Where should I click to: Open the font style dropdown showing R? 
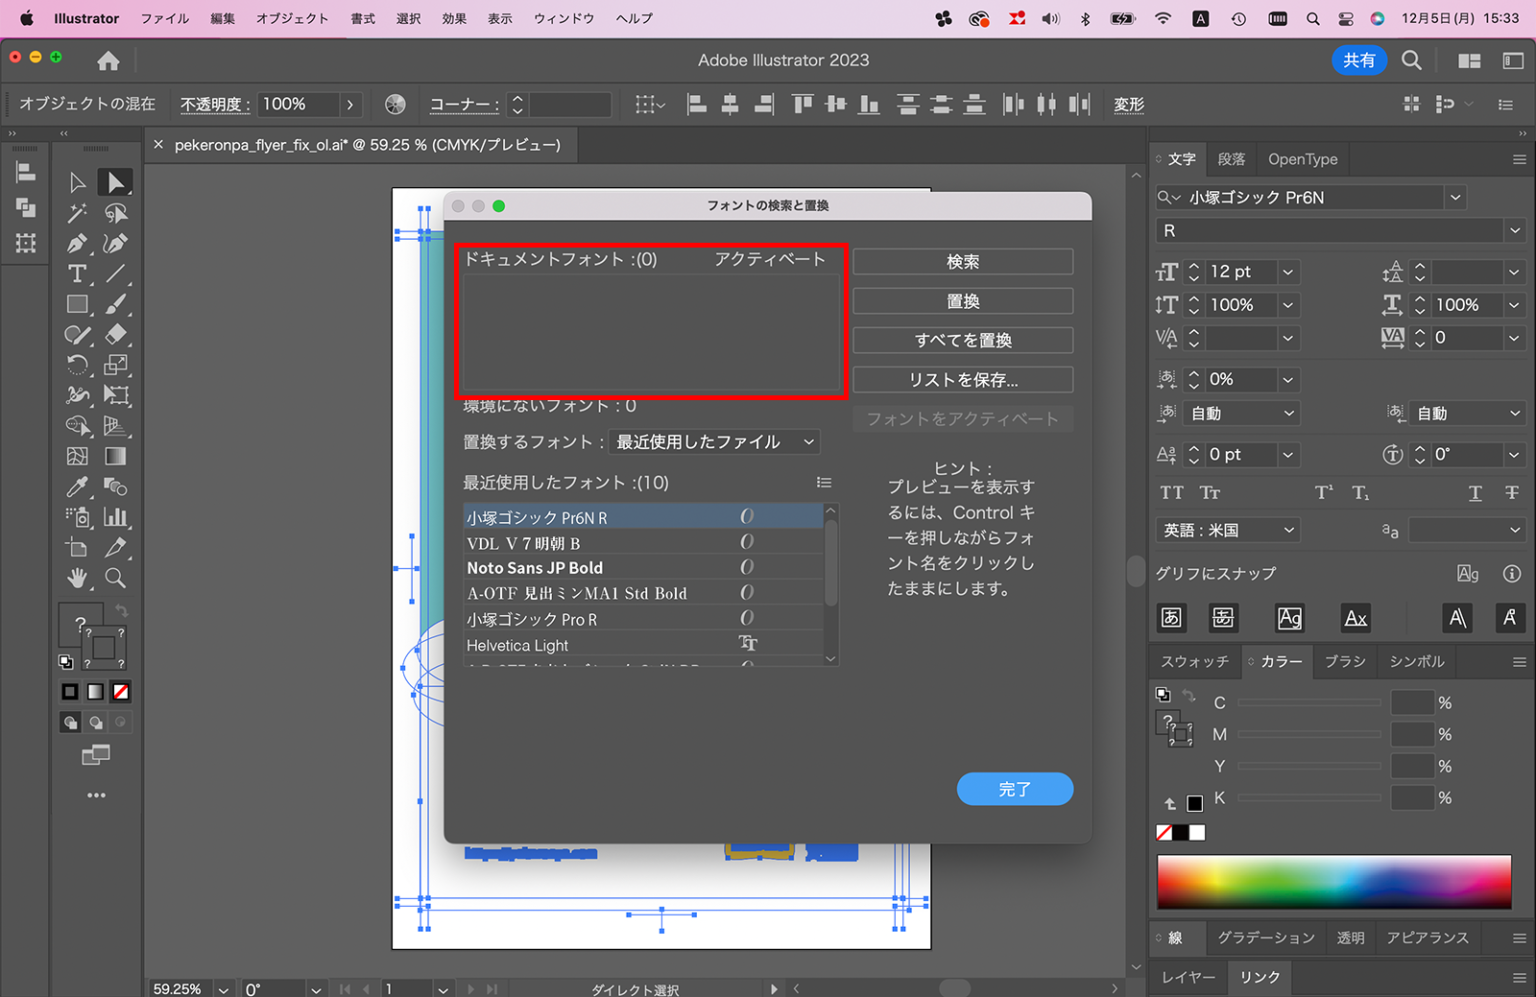[1513, 230]
